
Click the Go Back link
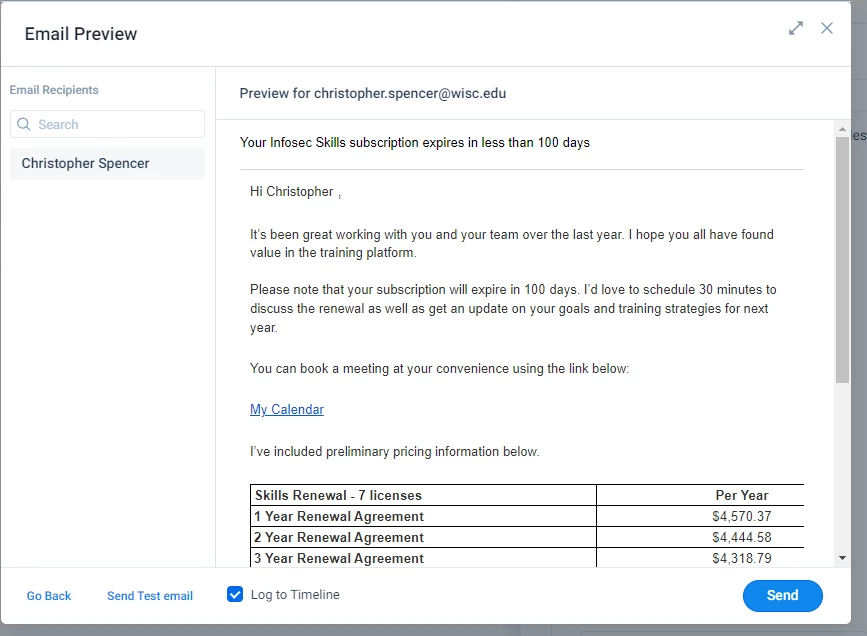coord(49,596)
